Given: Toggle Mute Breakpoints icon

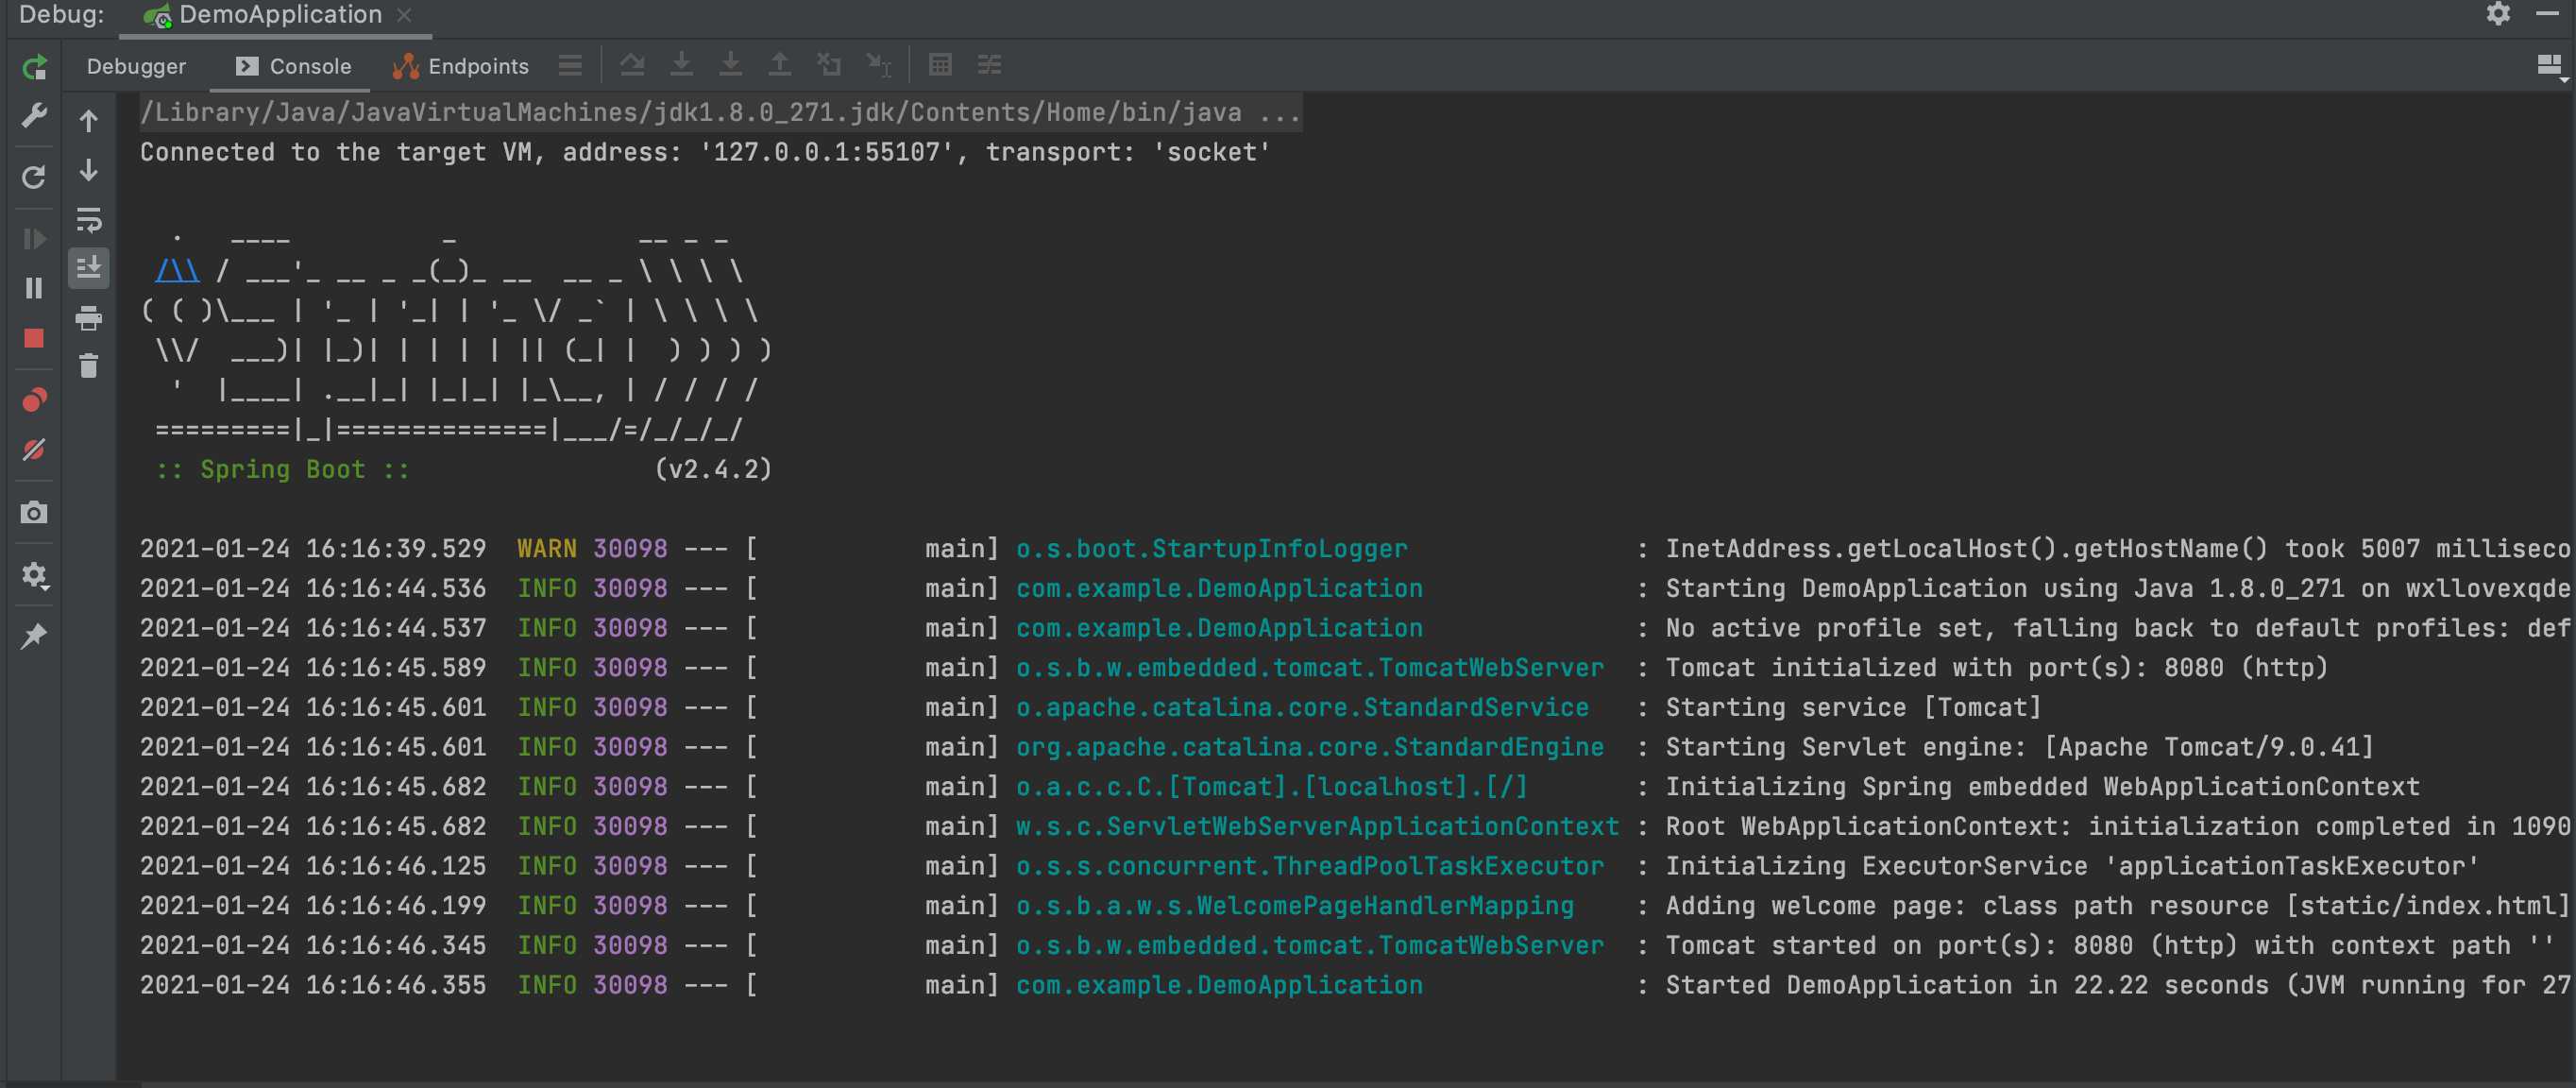Looking at the screenshot, I should [x=34, y=450].
